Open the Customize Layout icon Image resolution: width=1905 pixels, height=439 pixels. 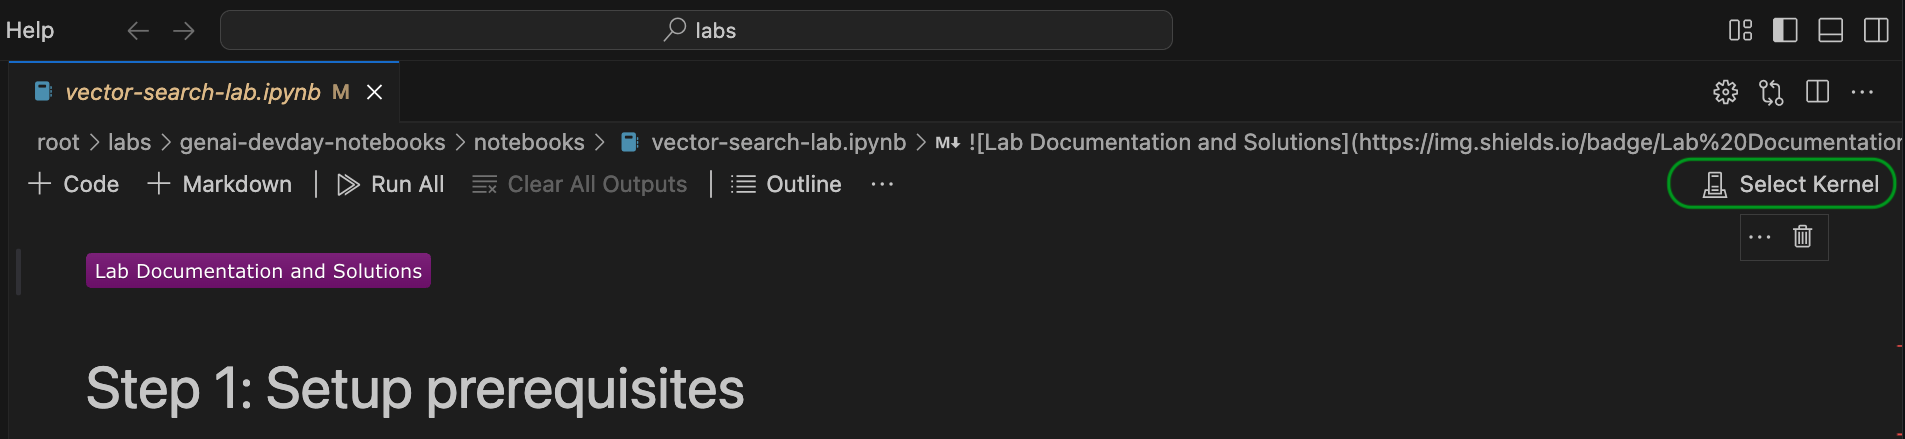point(1740,30)
